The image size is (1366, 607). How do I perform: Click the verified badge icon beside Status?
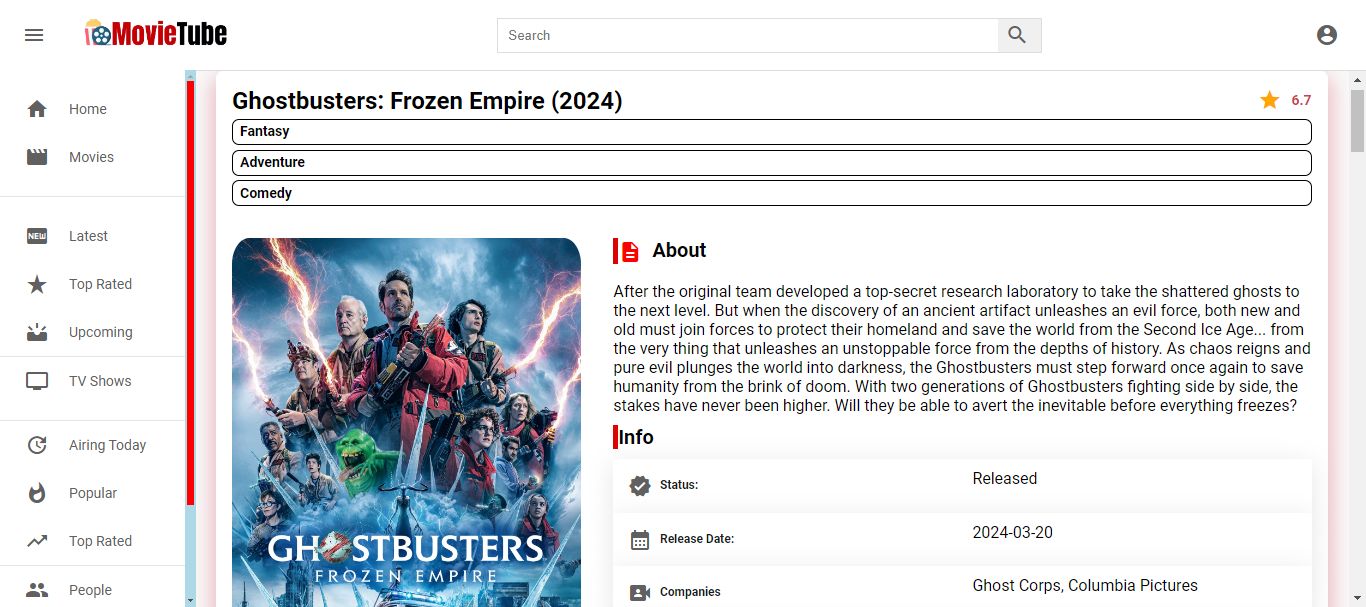pos(640,486)
